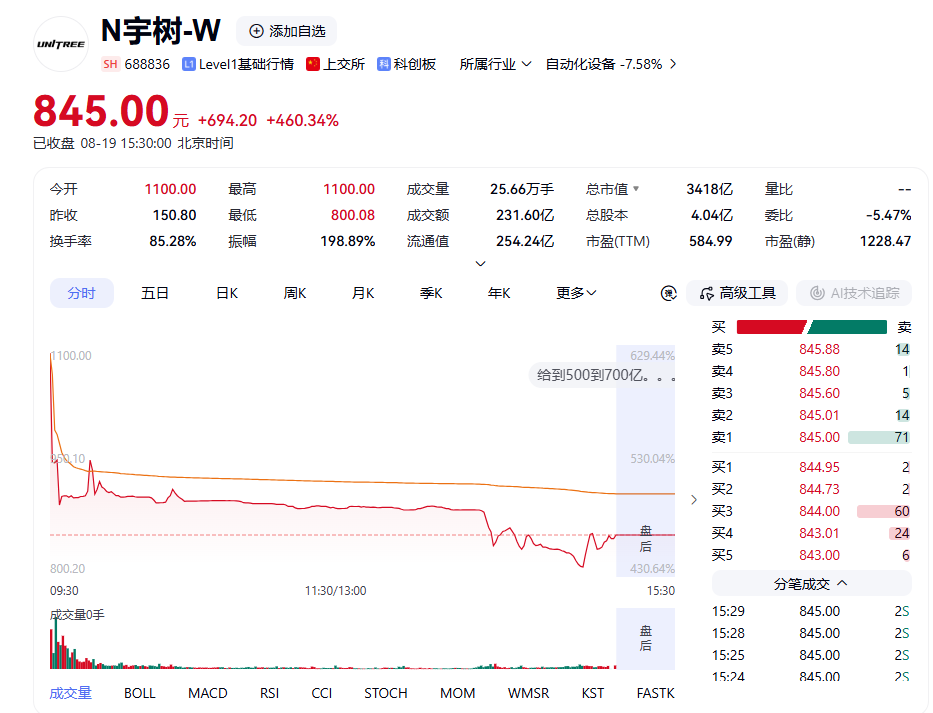Expand more quote data chevron below the table
933x713 pixels.
(x=481, y=263)
